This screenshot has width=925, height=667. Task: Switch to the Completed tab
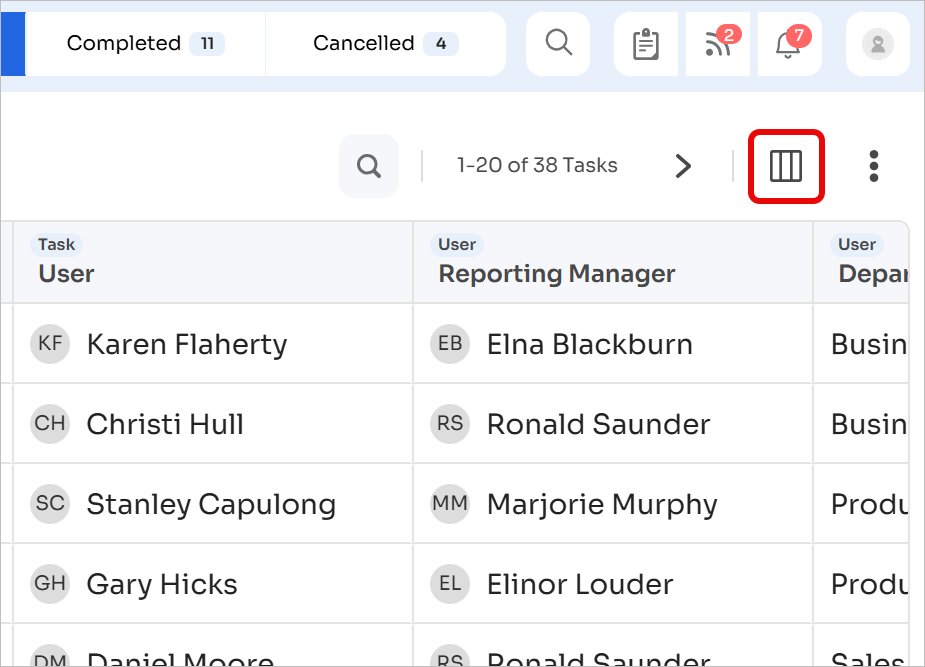(146, 44)
